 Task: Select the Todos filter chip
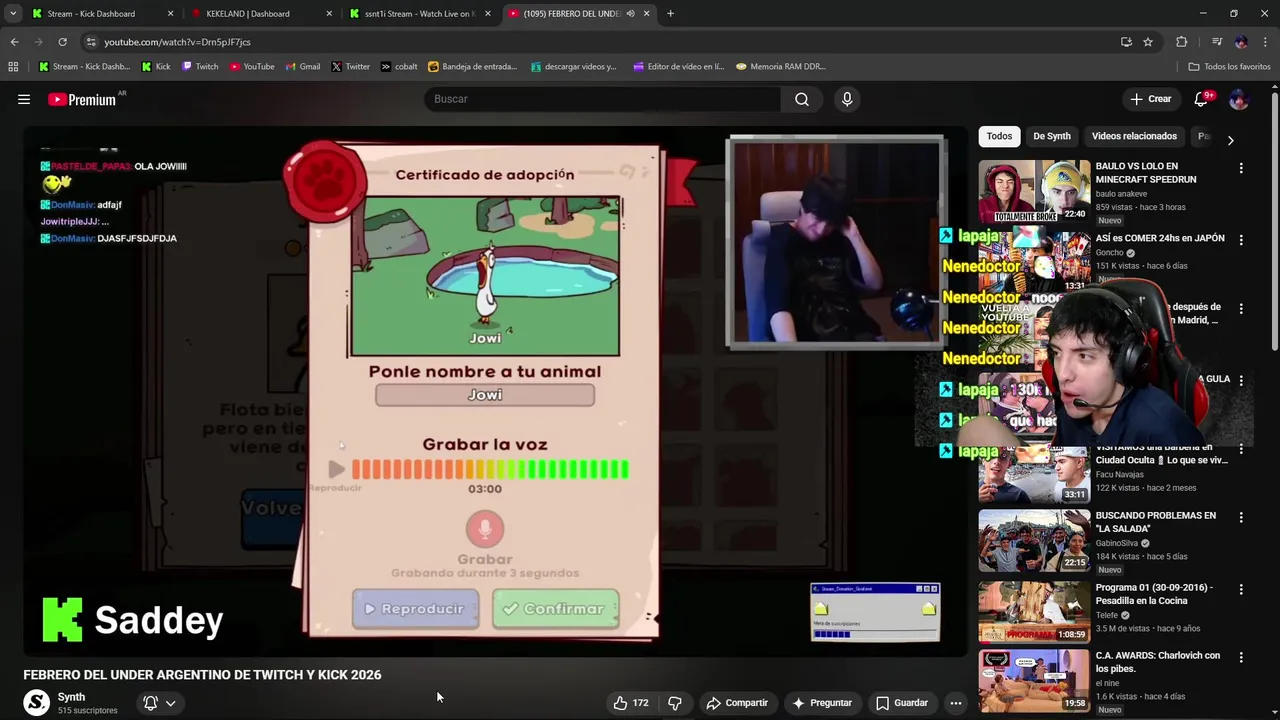999,136
